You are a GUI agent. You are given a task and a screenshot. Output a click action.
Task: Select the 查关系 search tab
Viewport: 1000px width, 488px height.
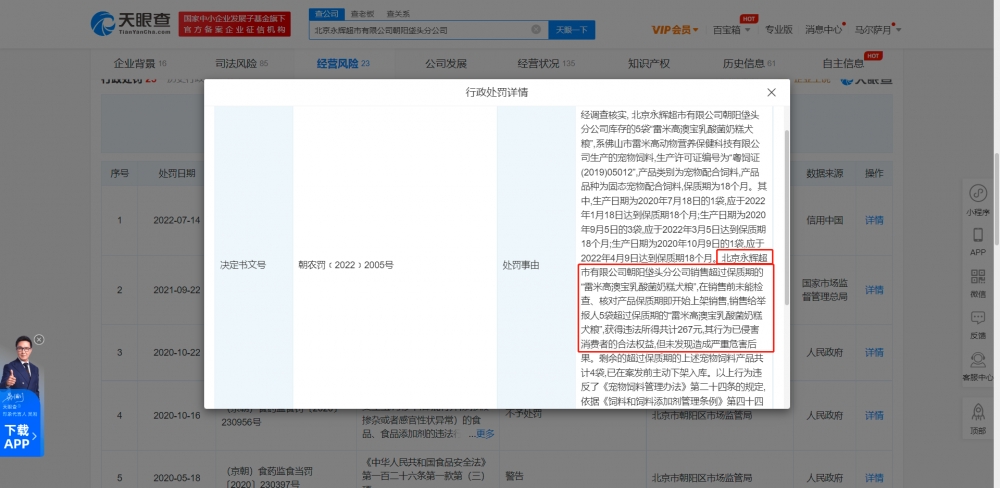click(x=398, y=13)
